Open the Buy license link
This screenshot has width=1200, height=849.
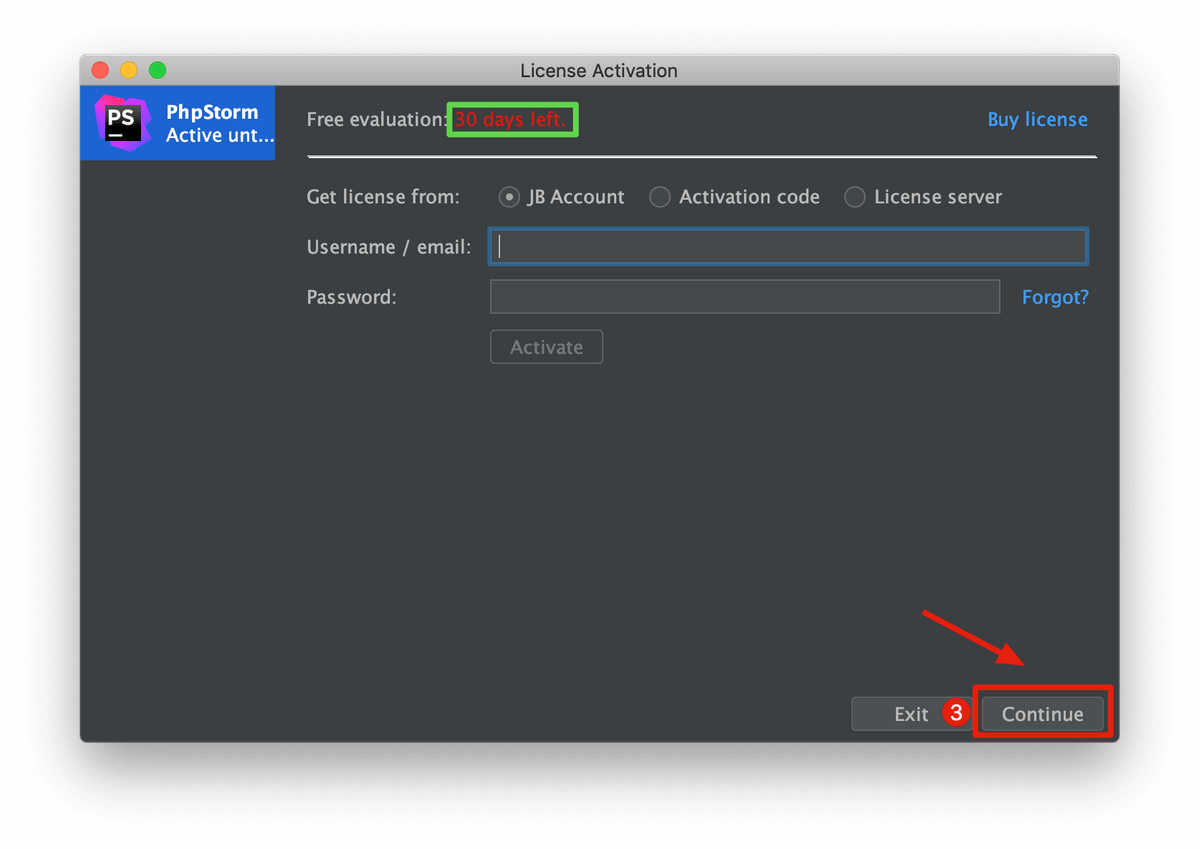(1037, 119)
